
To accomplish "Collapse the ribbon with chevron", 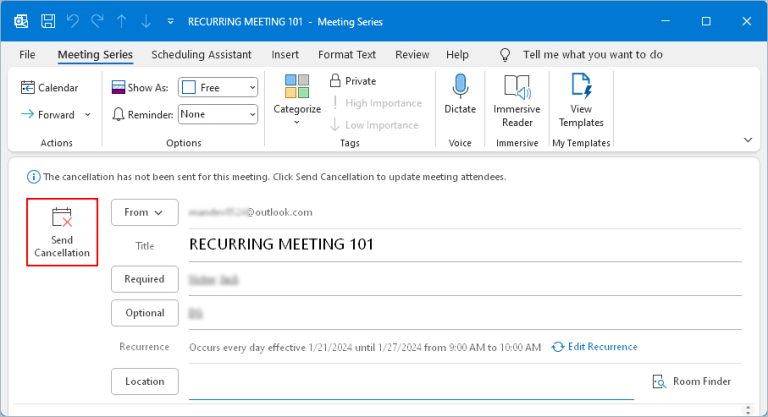I will coord(748,140).
